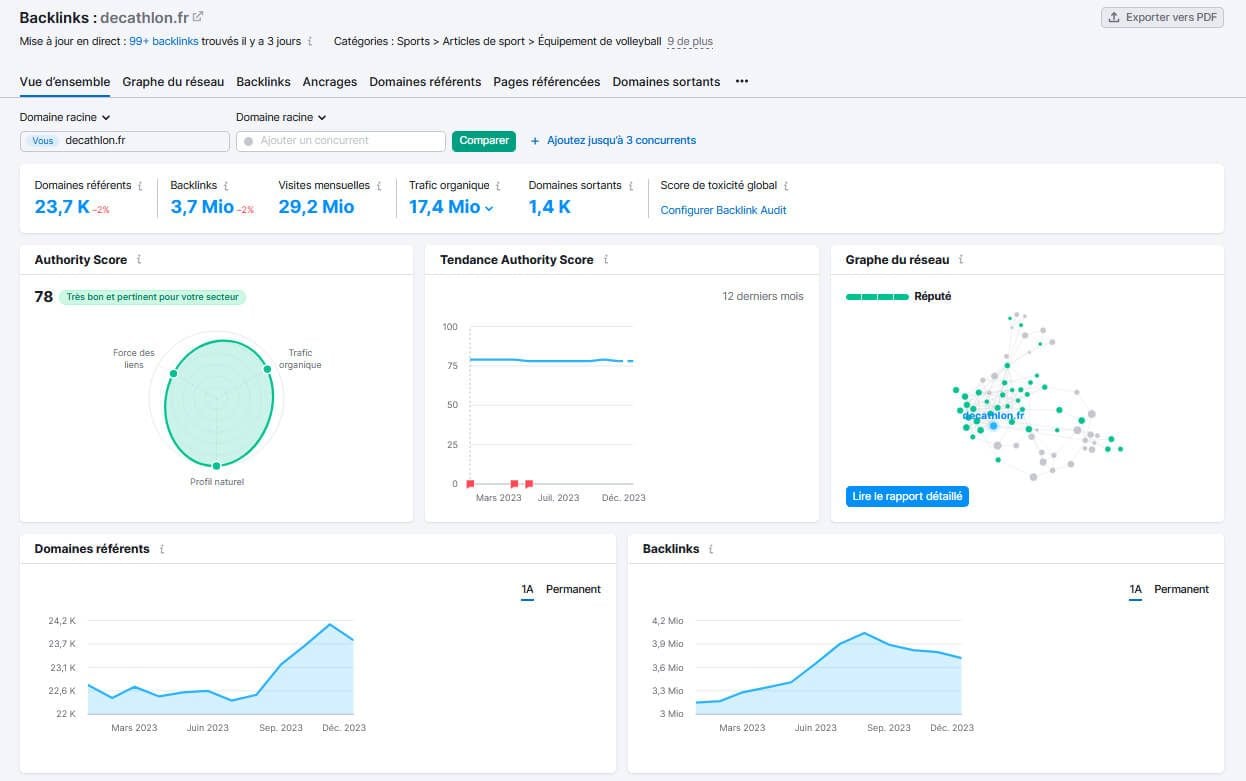This screenshot has height=781, width=1246.
Task: Click Très bon et pertinent badge
Action: coord(152,297)
